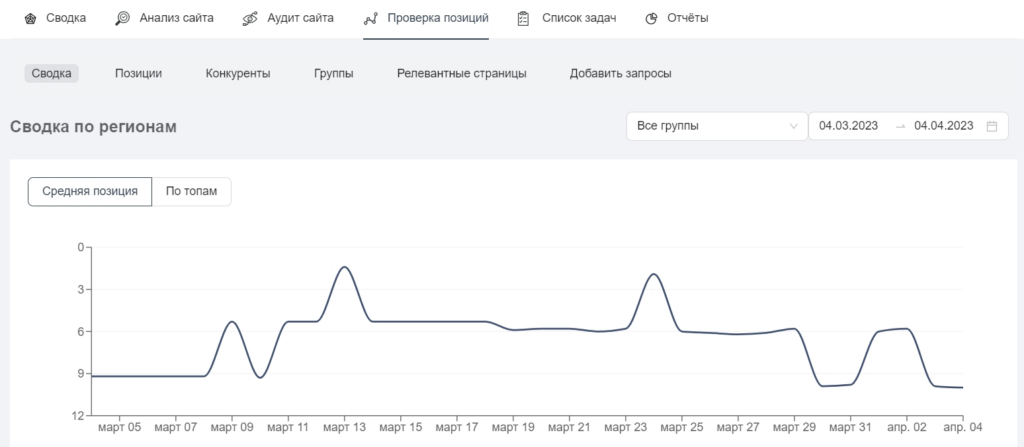Click the Сводка dashboard icon in top navigation
This screenshot has height=447, width=1024.
tap(30, 18)
